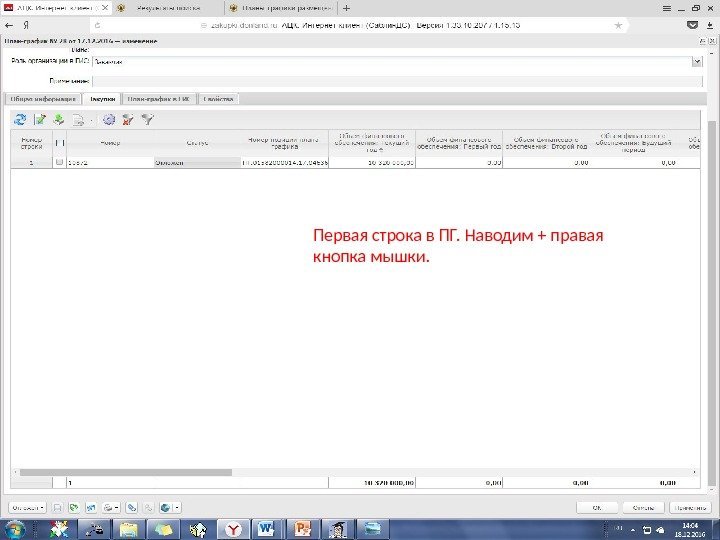Screen dimensions: 720x540
Task: Click the Yandex 'Я' home button
Action: point(26,25)
